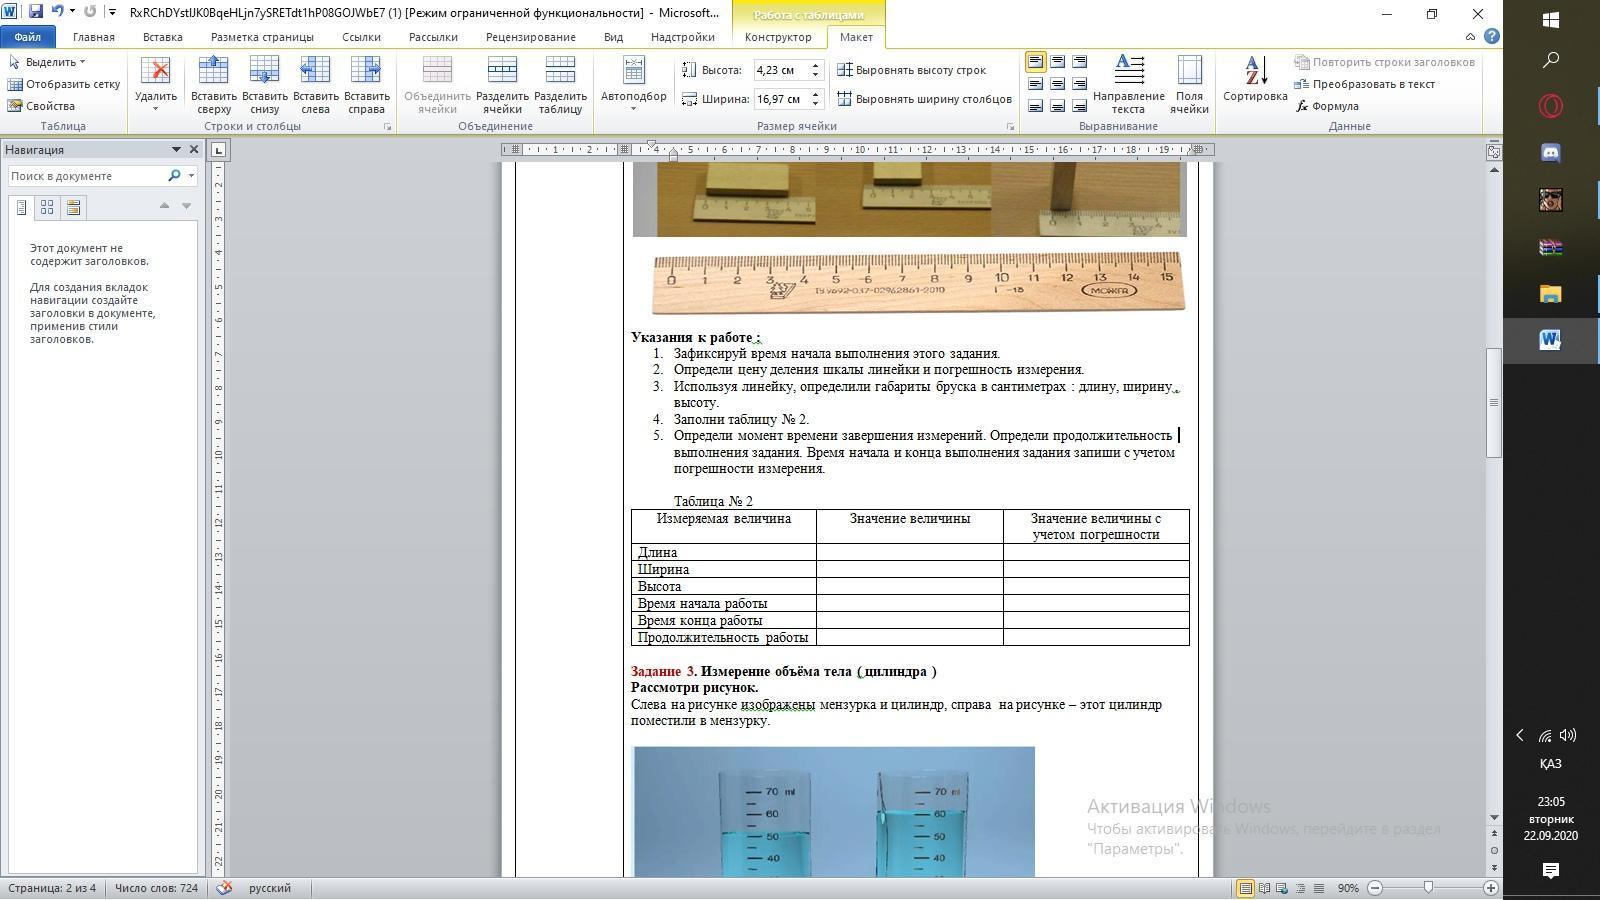Open the Рецензирование tab

(531, 37)
